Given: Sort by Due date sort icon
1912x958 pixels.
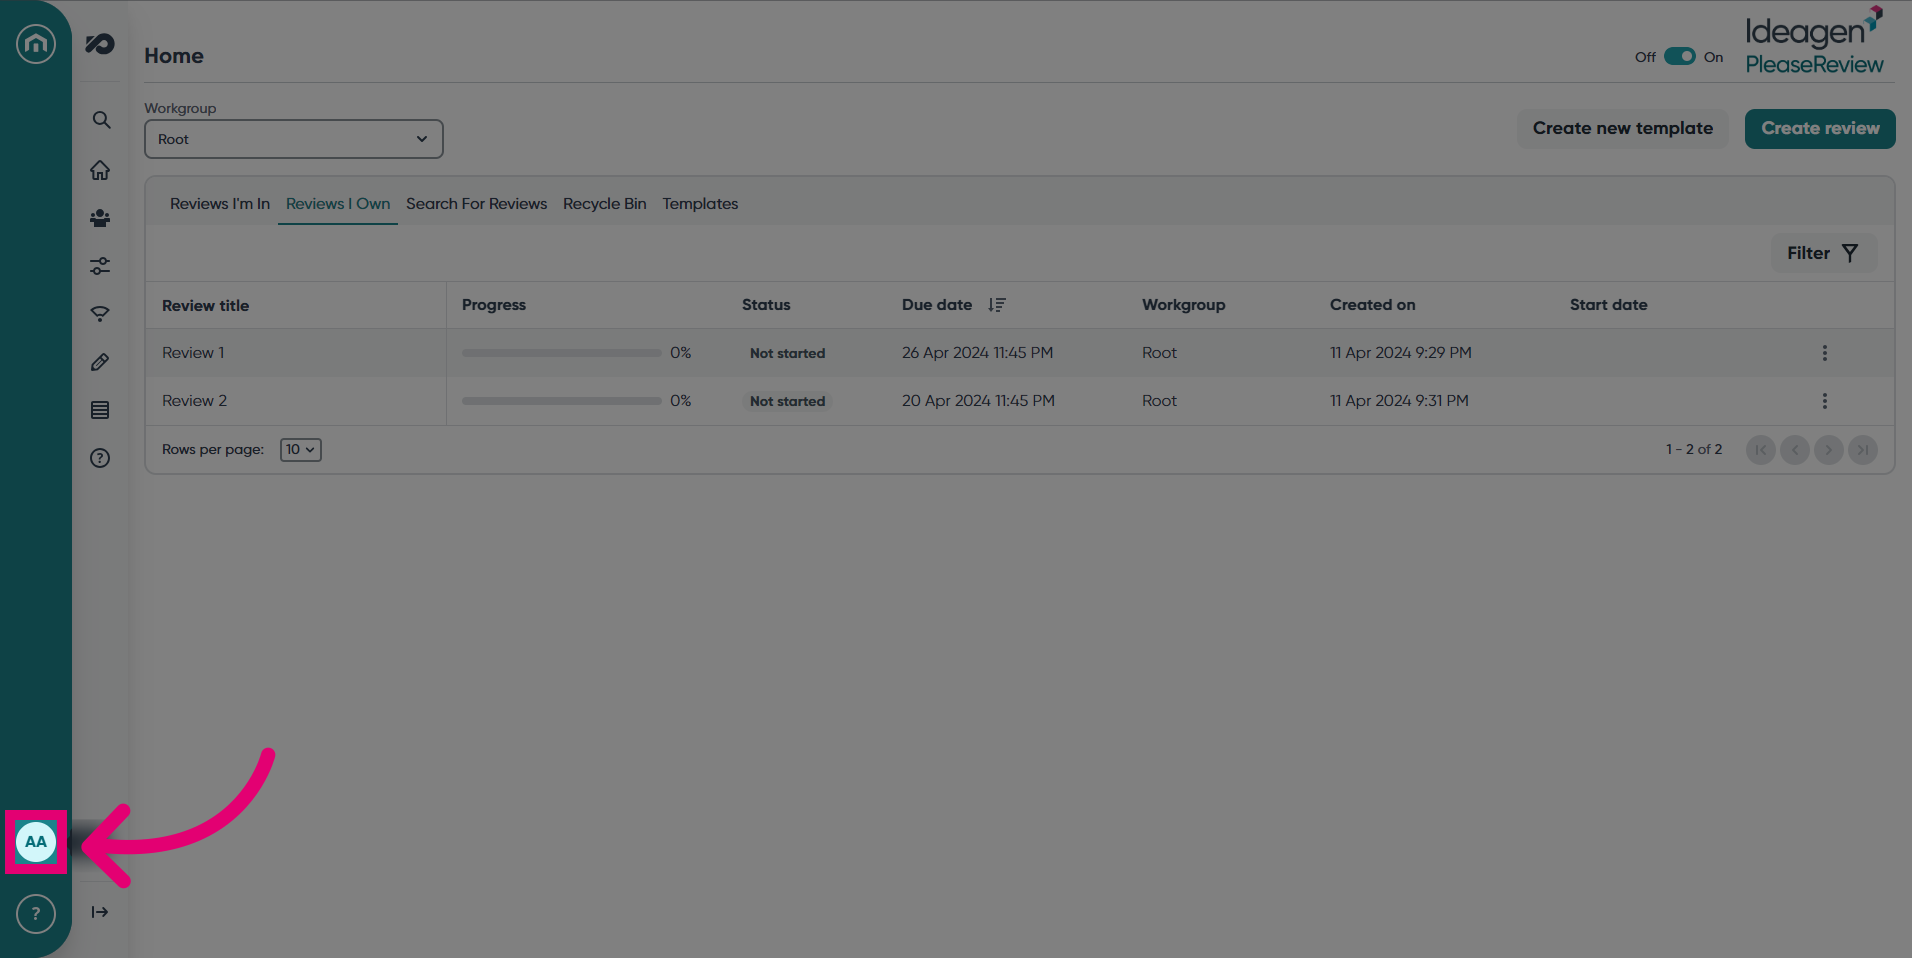Looking at the screenshot, I should (x=997, y=305).
